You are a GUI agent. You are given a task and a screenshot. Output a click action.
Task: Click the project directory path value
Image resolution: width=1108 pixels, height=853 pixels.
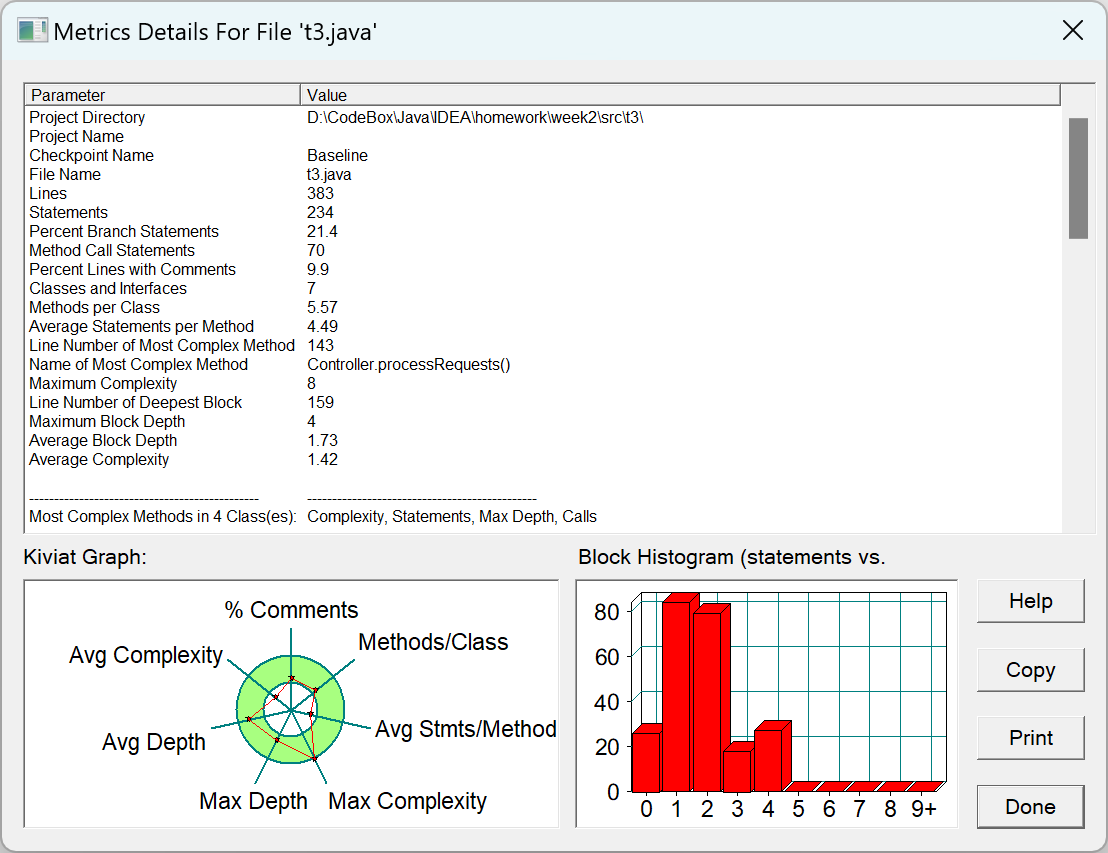[x=475, y=117]
